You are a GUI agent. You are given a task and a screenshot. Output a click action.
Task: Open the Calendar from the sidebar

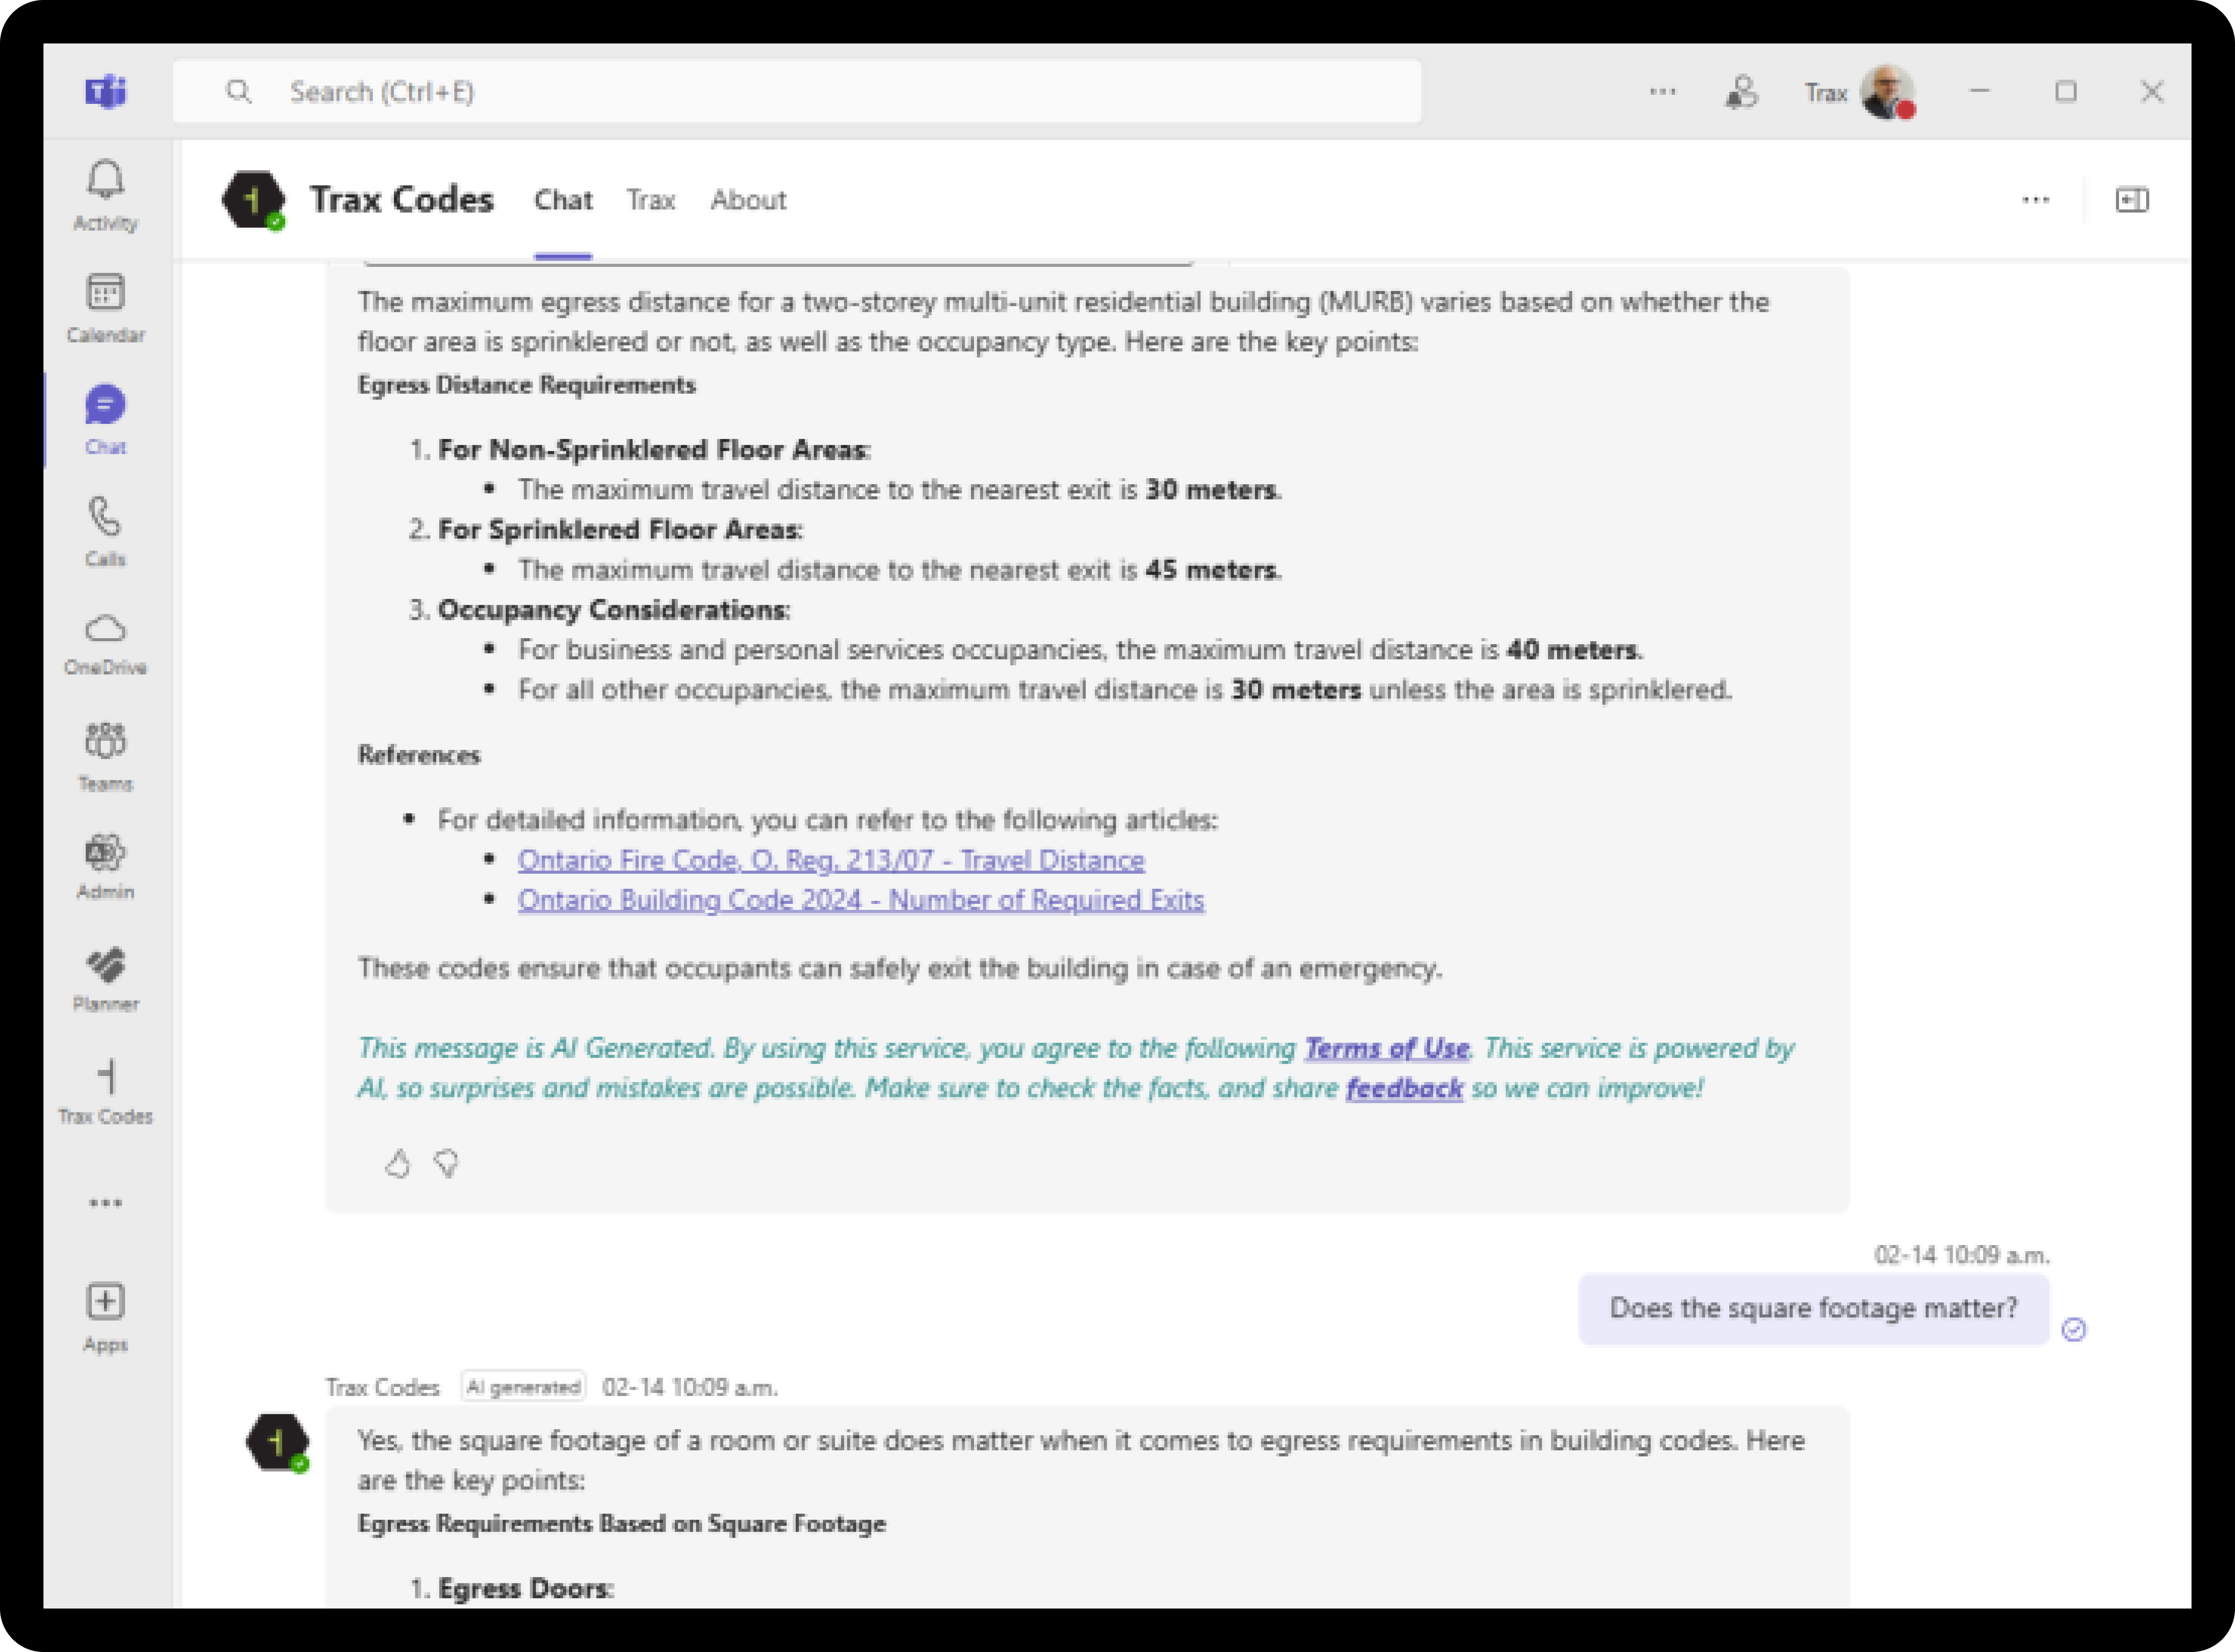[105, 307]
